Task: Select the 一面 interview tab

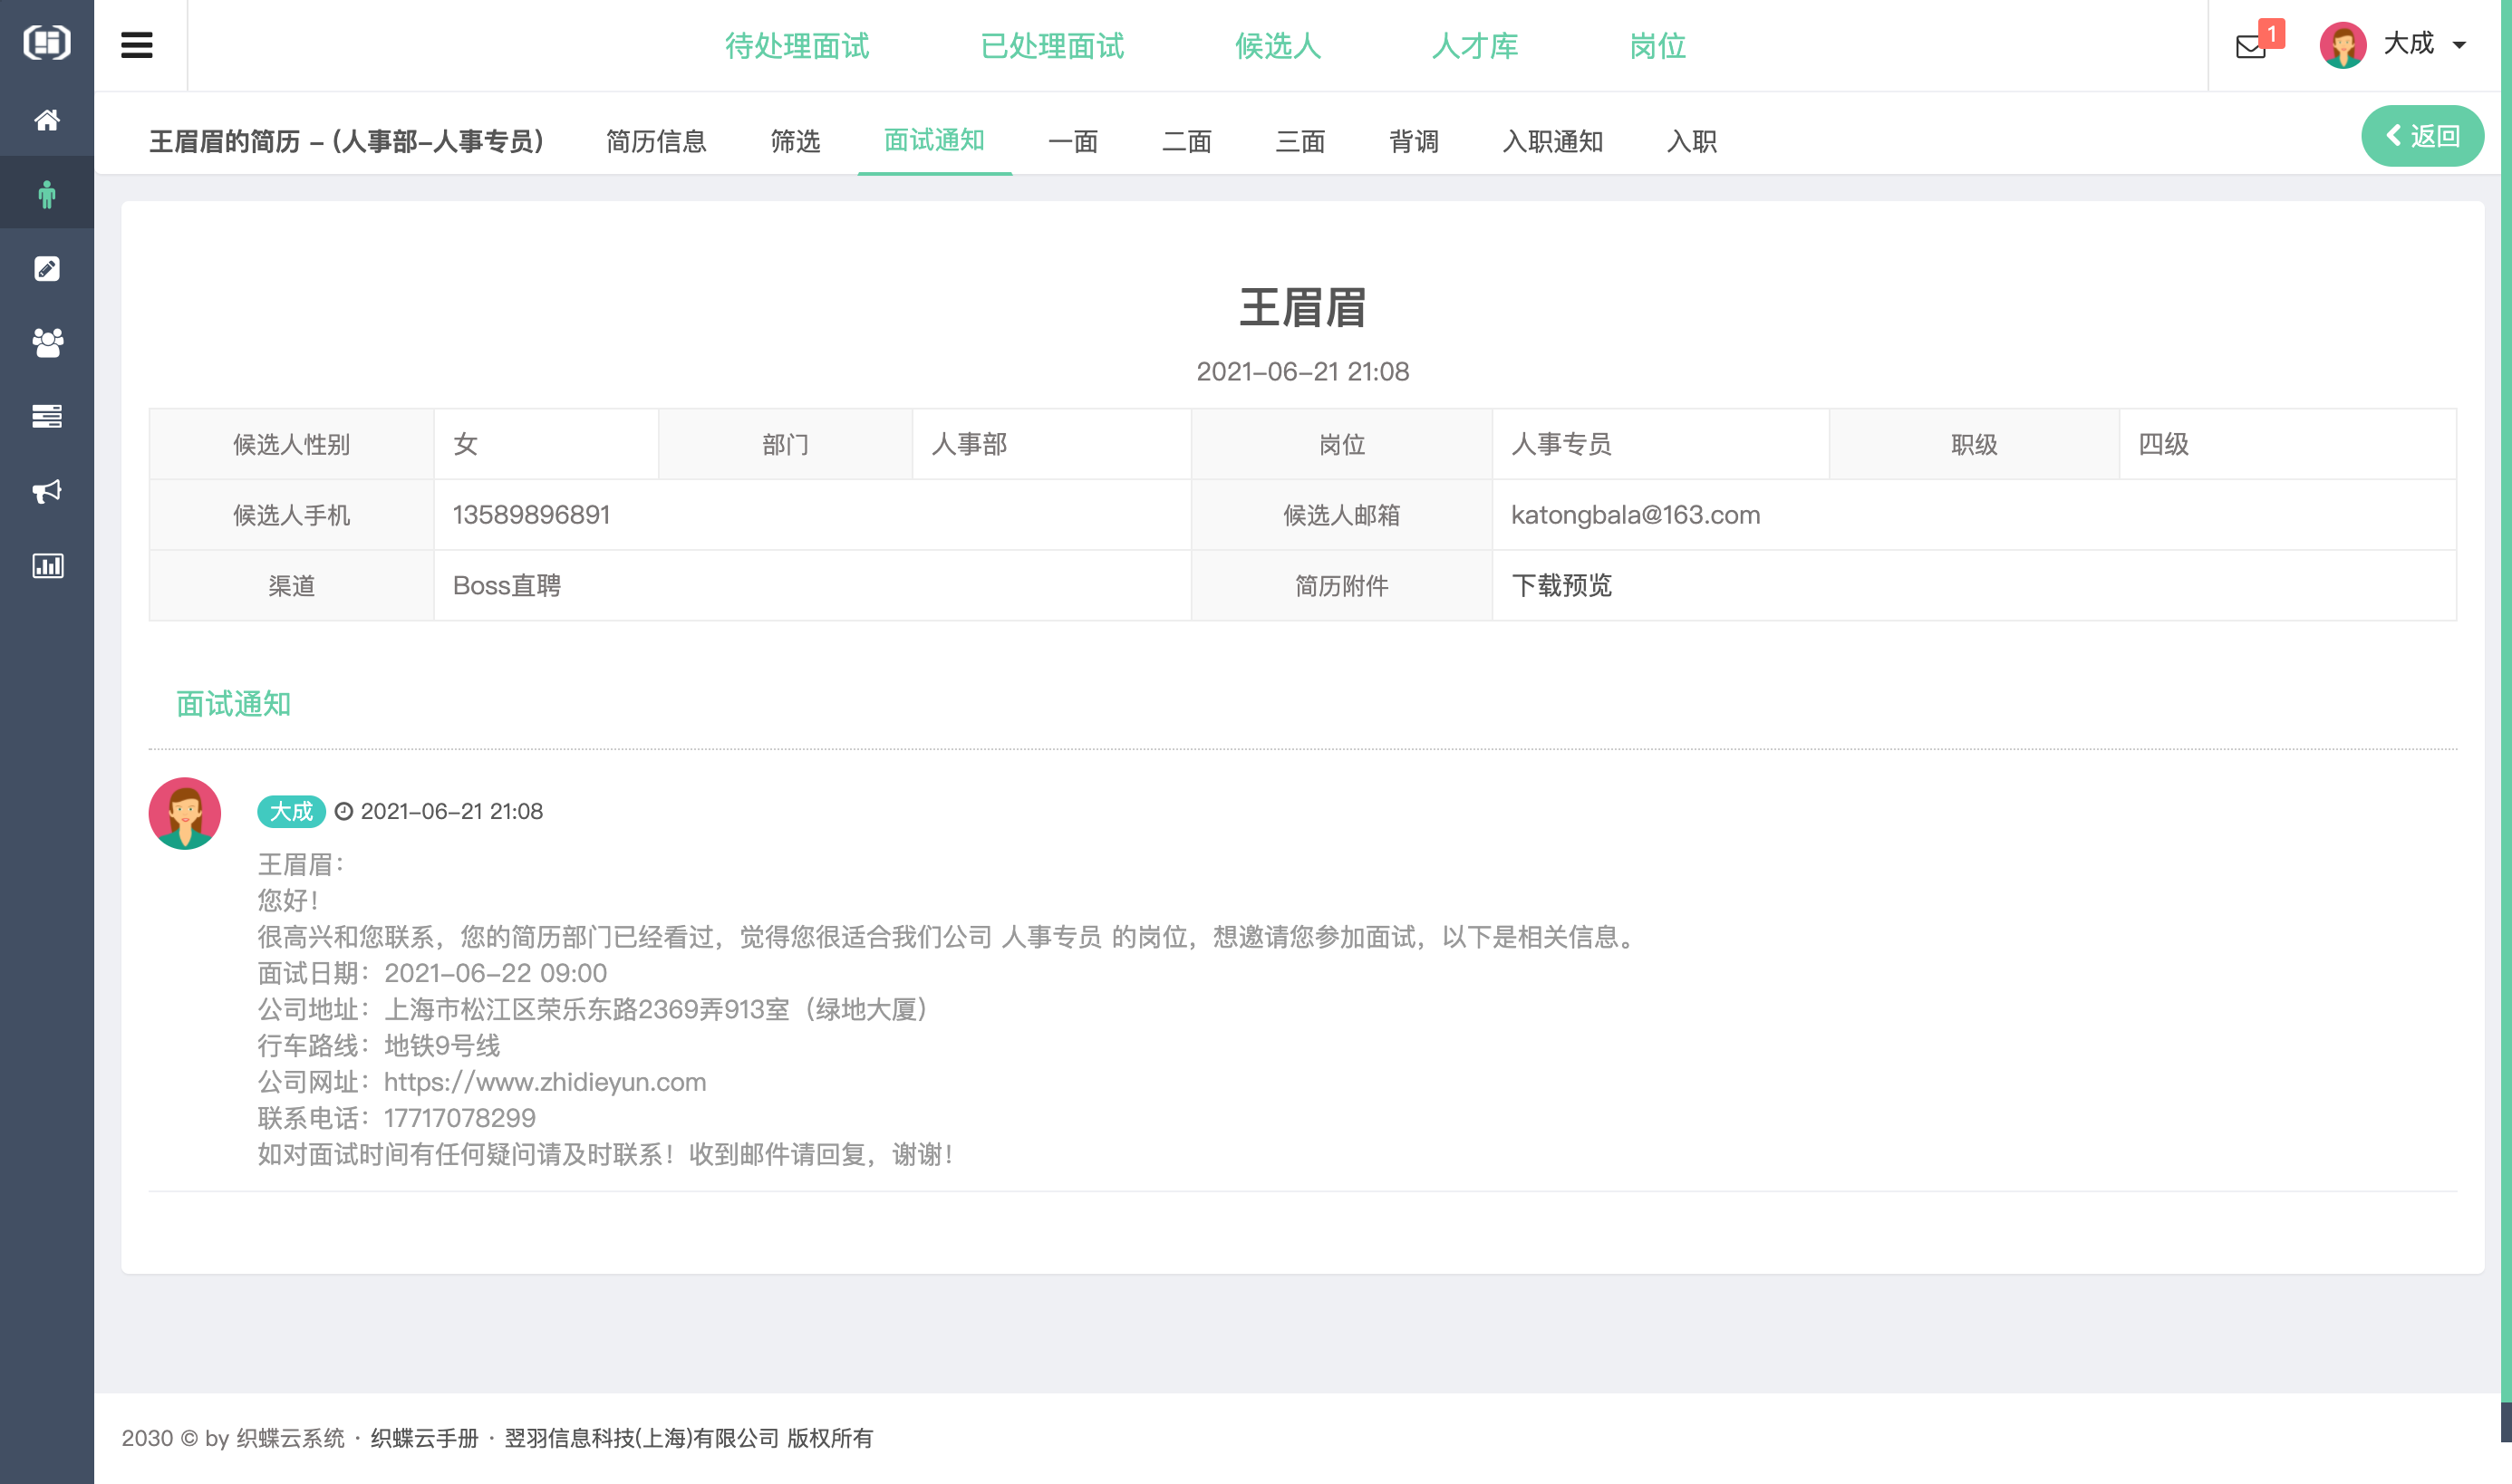Action: click(x=1073, y=142)
